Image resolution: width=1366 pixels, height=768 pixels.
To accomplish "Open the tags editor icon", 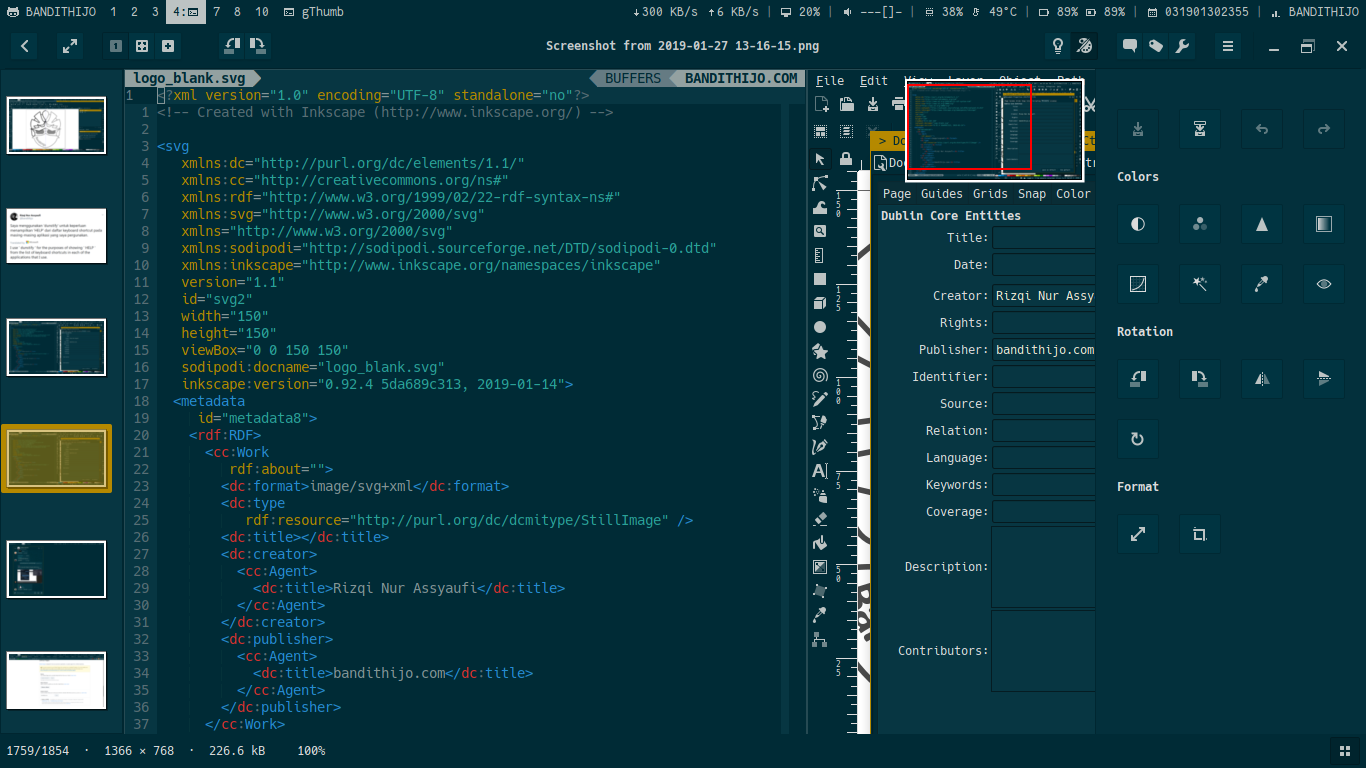I will point(1156,46).
